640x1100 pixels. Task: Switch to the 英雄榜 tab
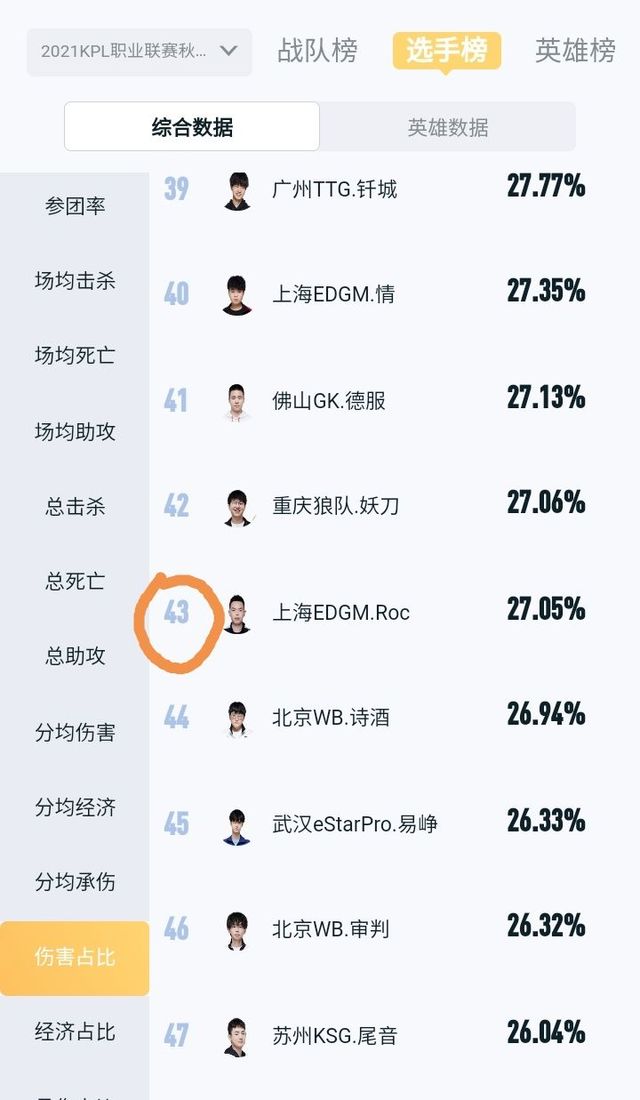[575, 51]
